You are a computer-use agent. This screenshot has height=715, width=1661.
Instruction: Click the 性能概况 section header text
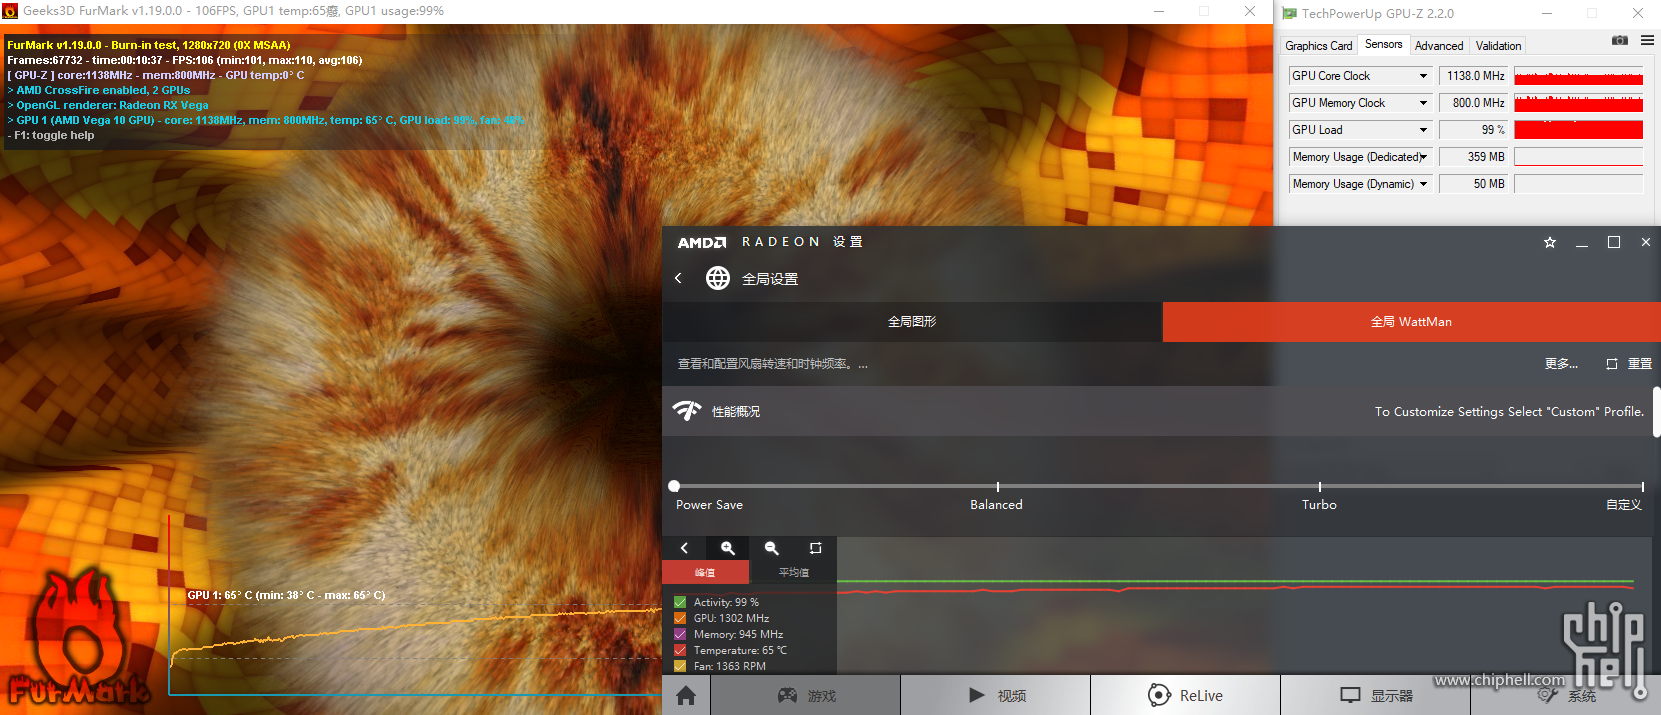(x=736, y=412)
